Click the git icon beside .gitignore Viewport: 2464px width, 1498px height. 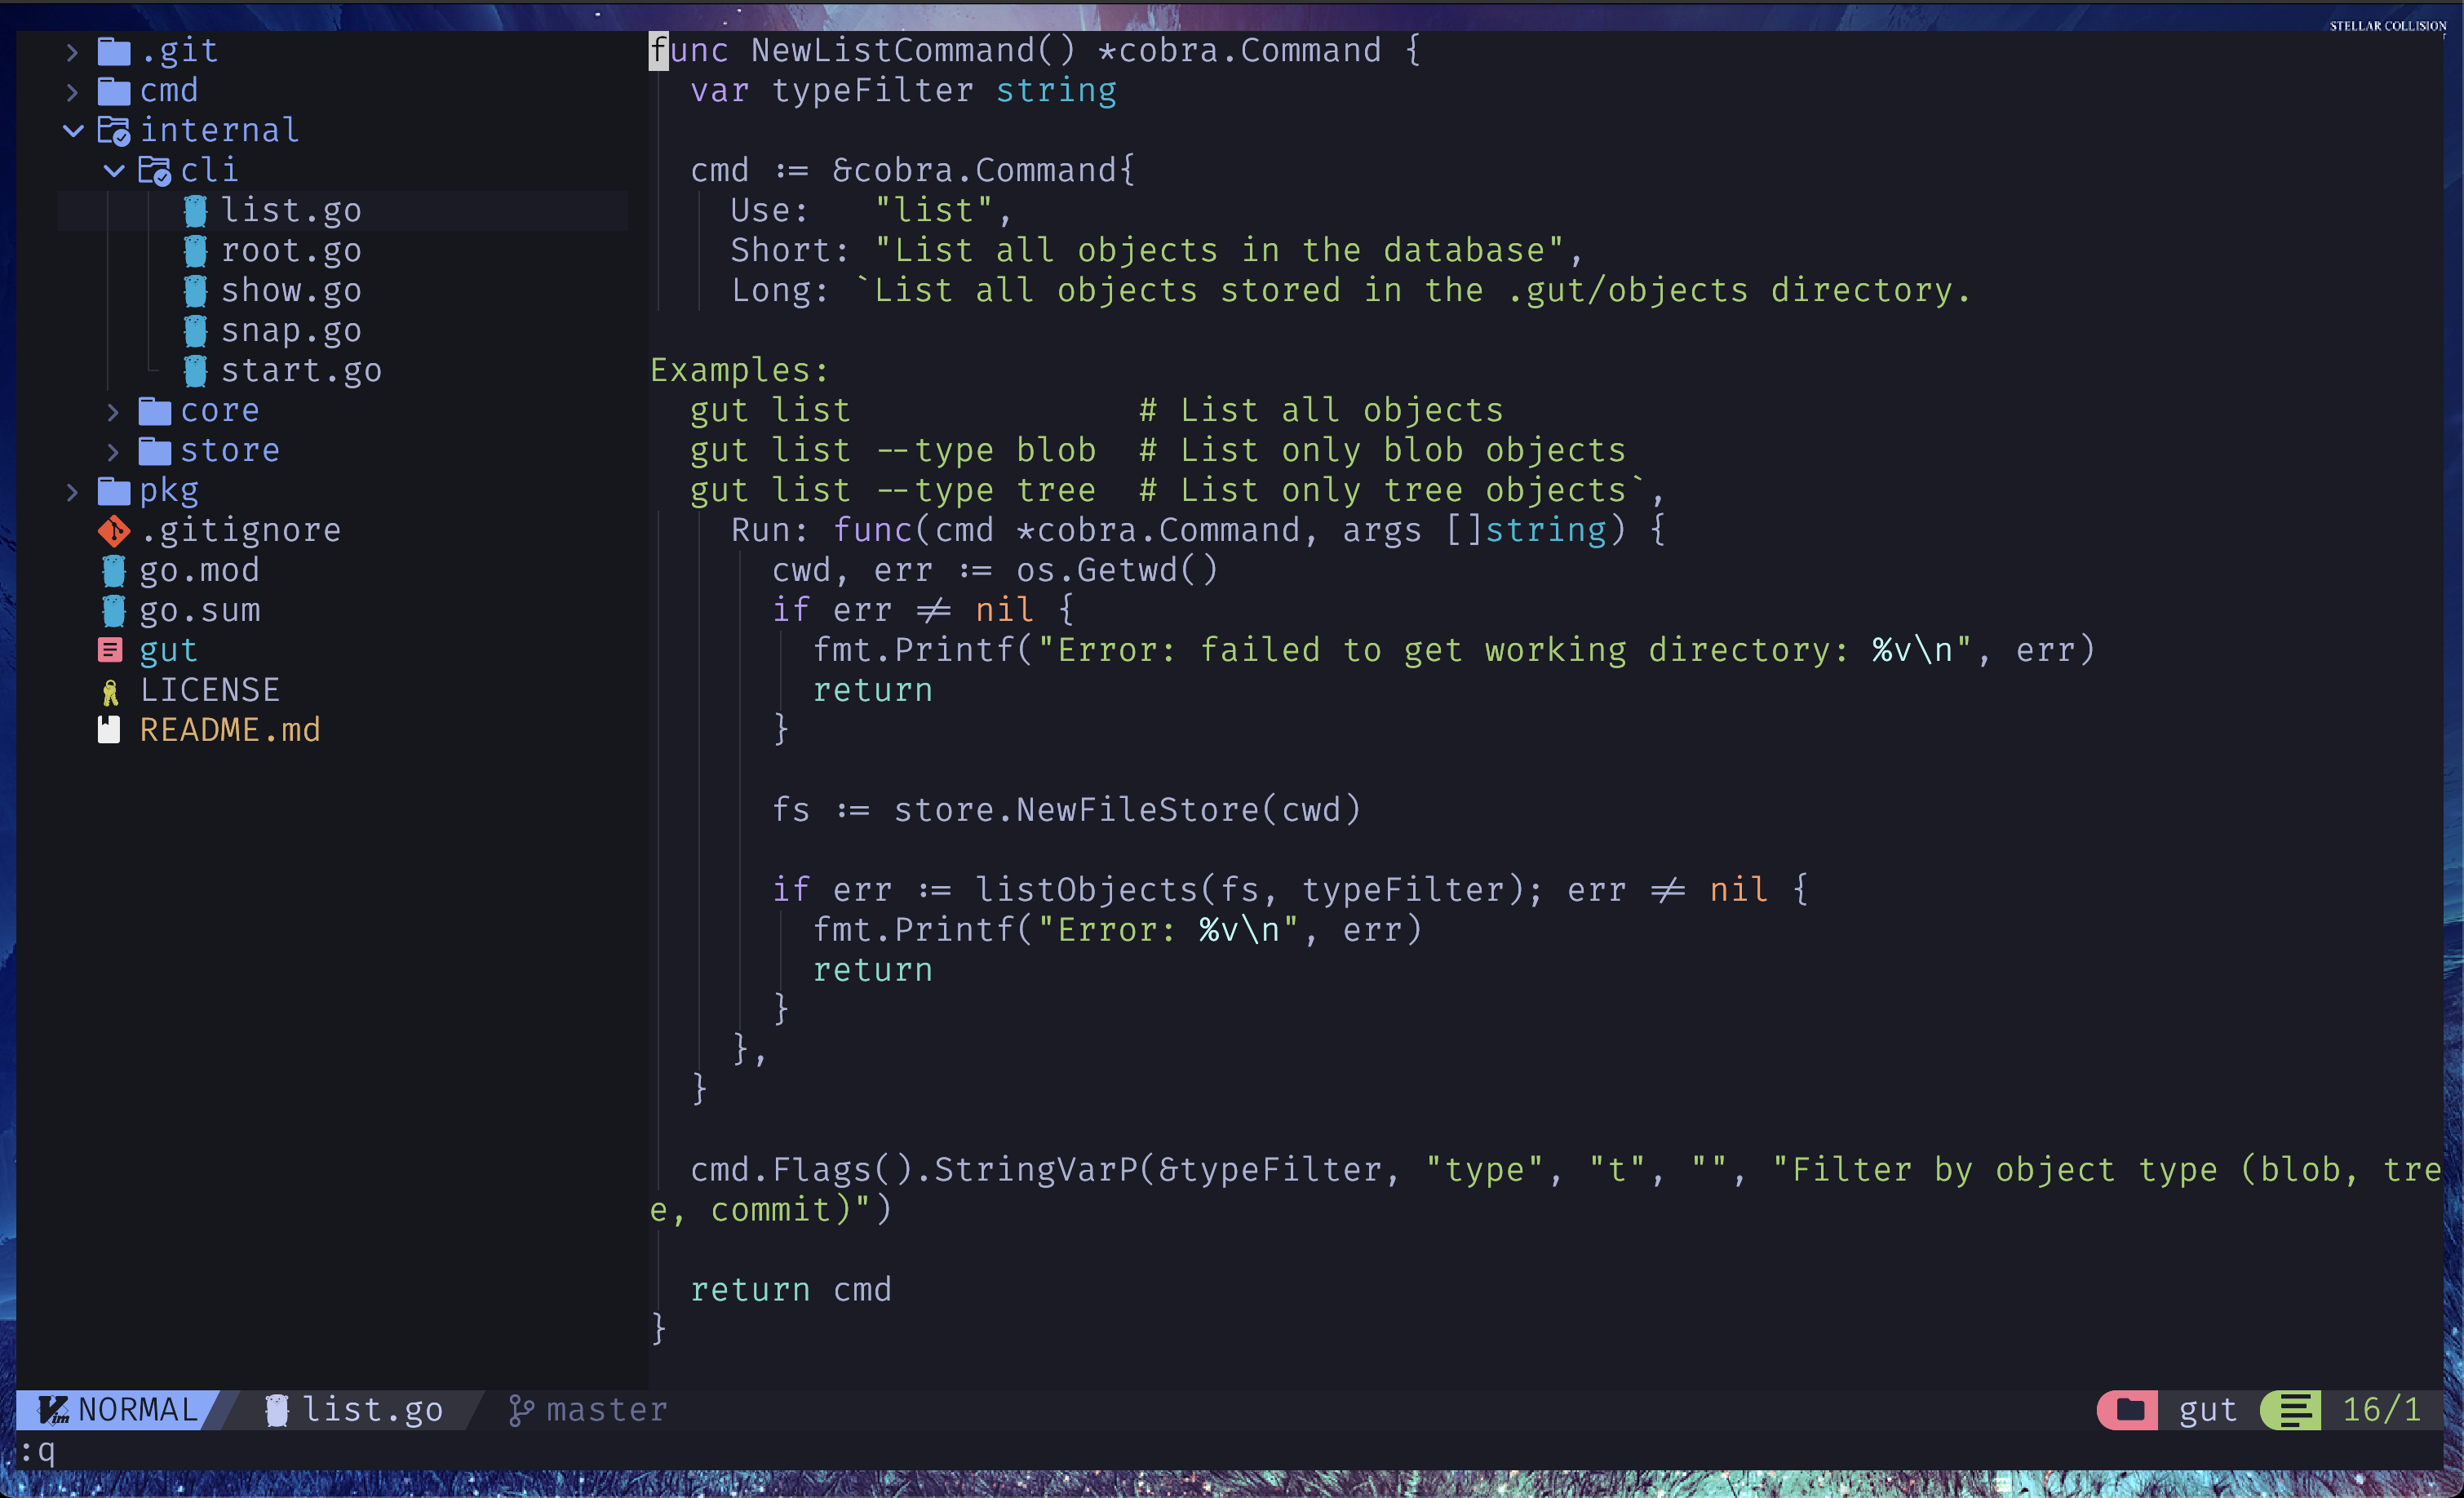113,530
